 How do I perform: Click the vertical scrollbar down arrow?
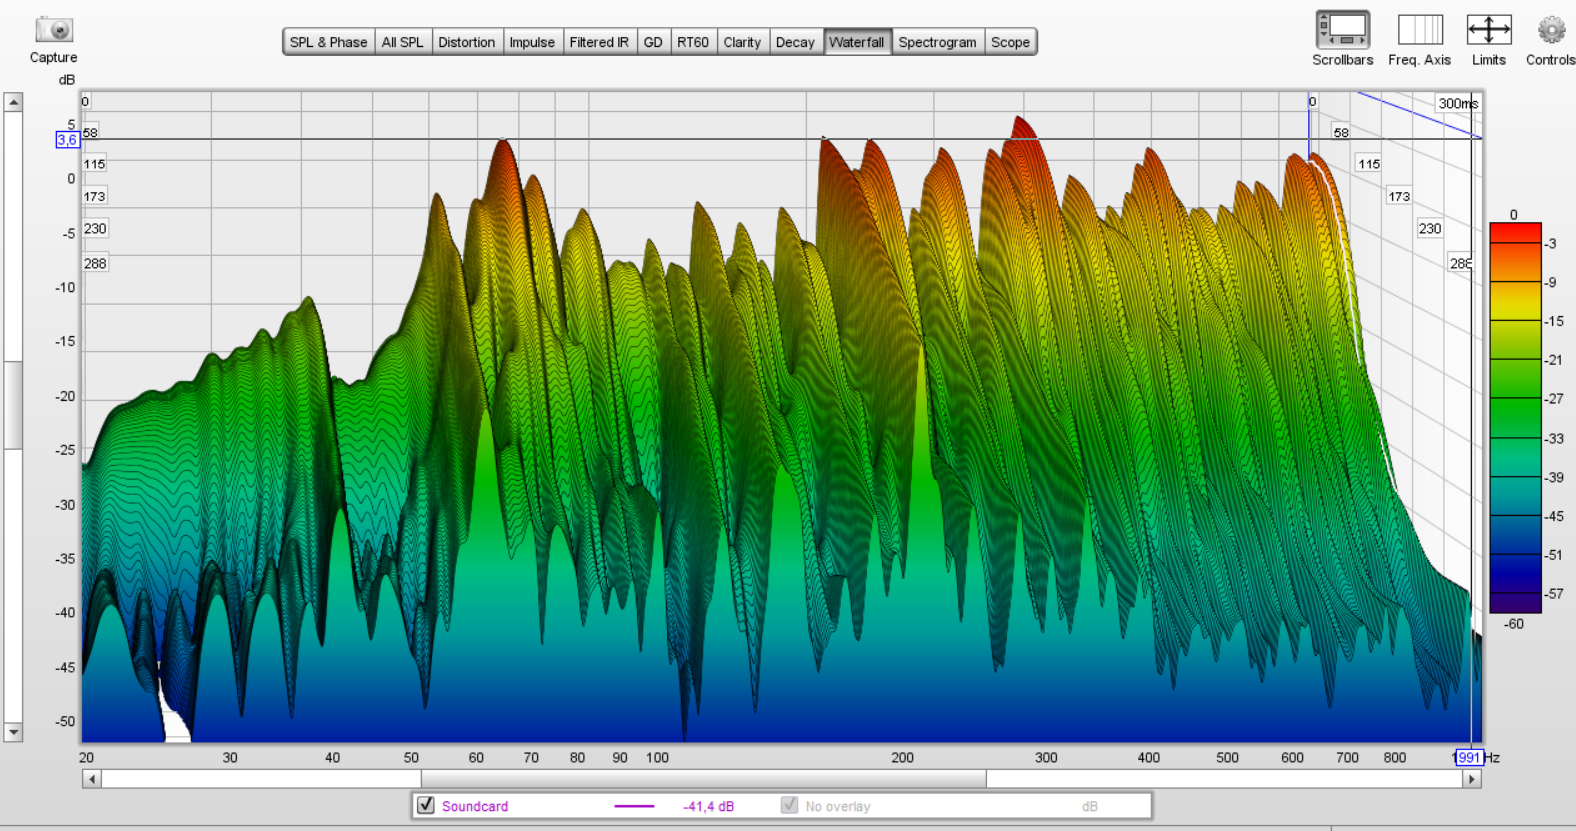13,732
